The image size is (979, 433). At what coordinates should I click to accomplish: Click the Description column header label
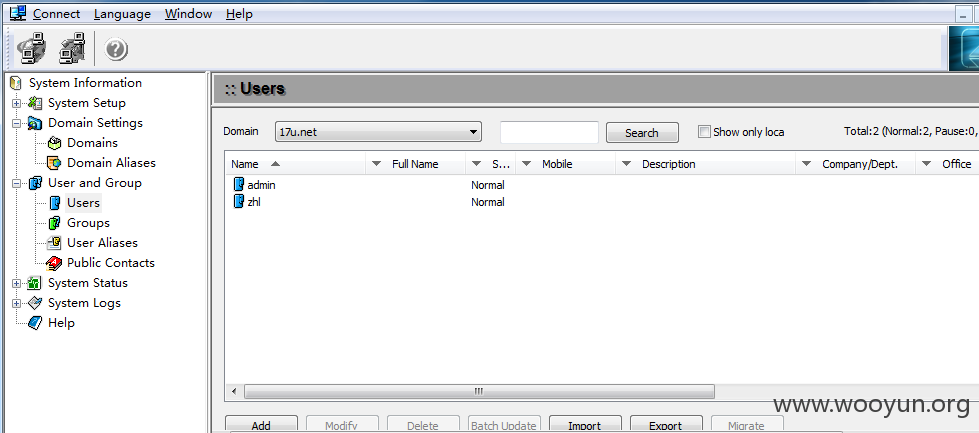[x=669, y=164]
